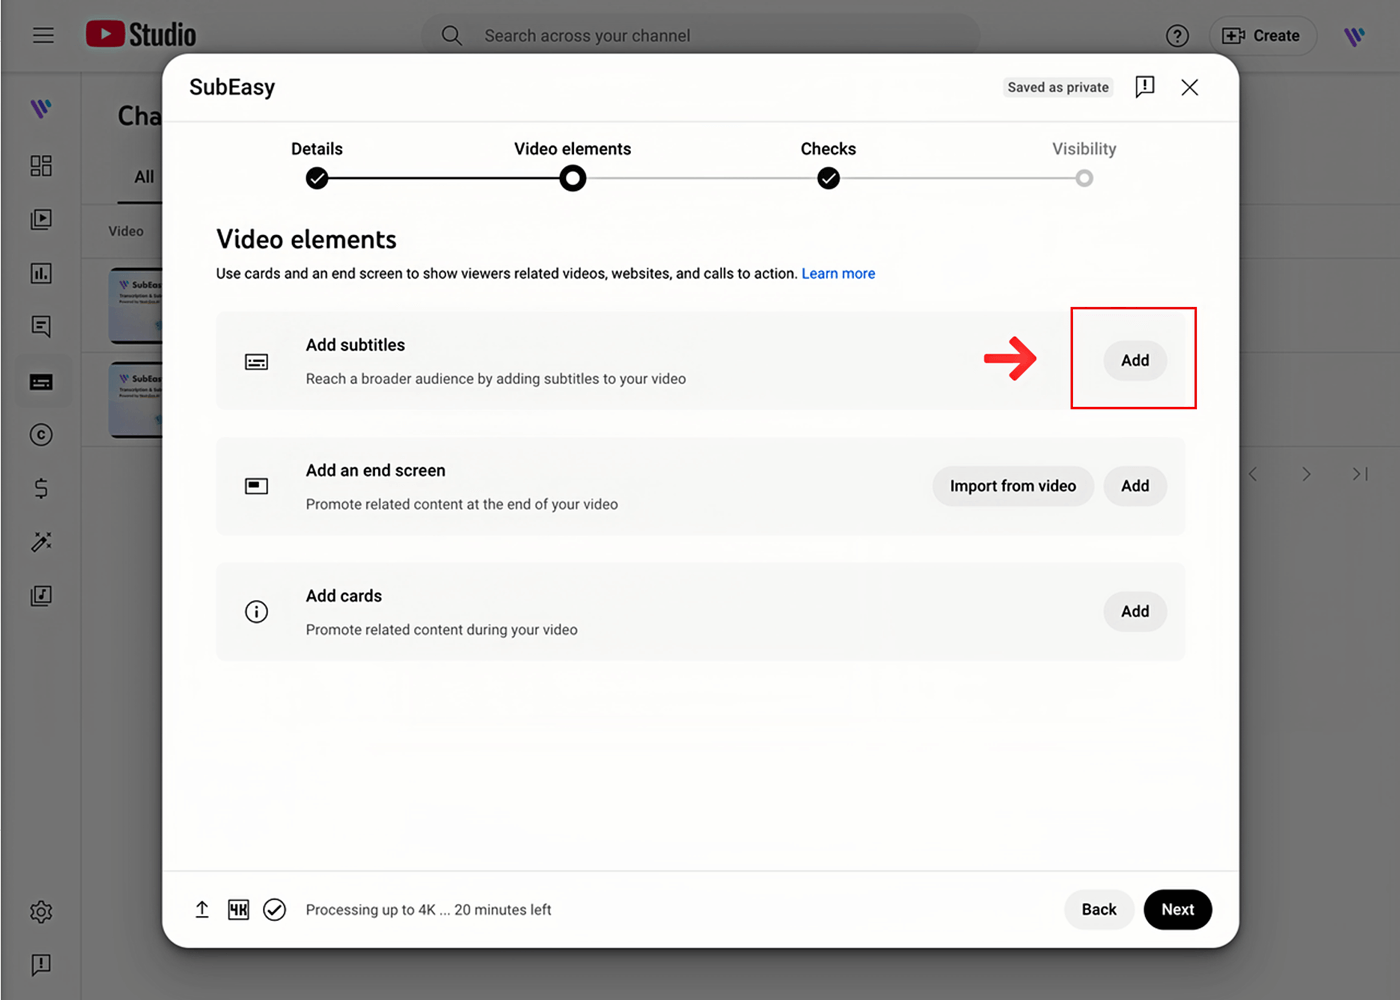Click the search magnifier icon
1400x1000 pixels.
pos(452,35)
